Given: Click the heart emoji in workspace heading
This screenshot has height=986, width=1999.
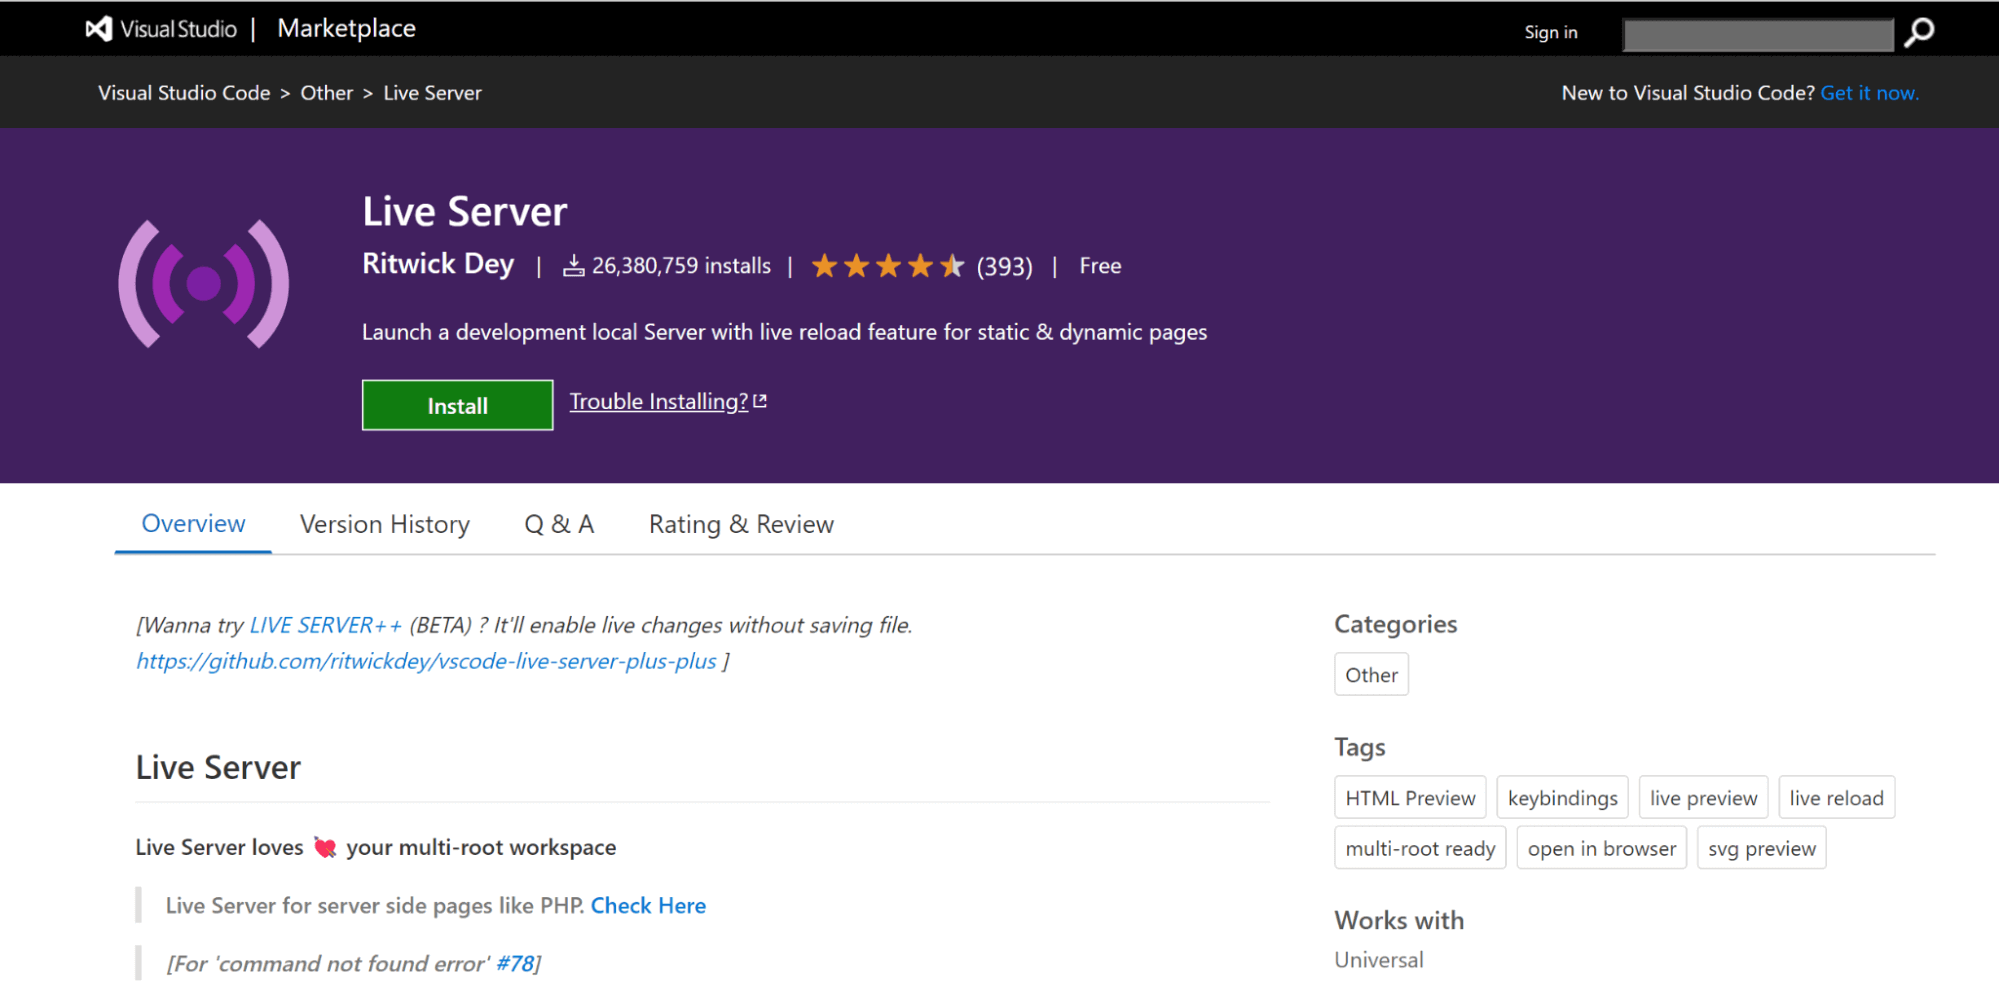Looking at the screenshot, I should [x=325, y=848].
